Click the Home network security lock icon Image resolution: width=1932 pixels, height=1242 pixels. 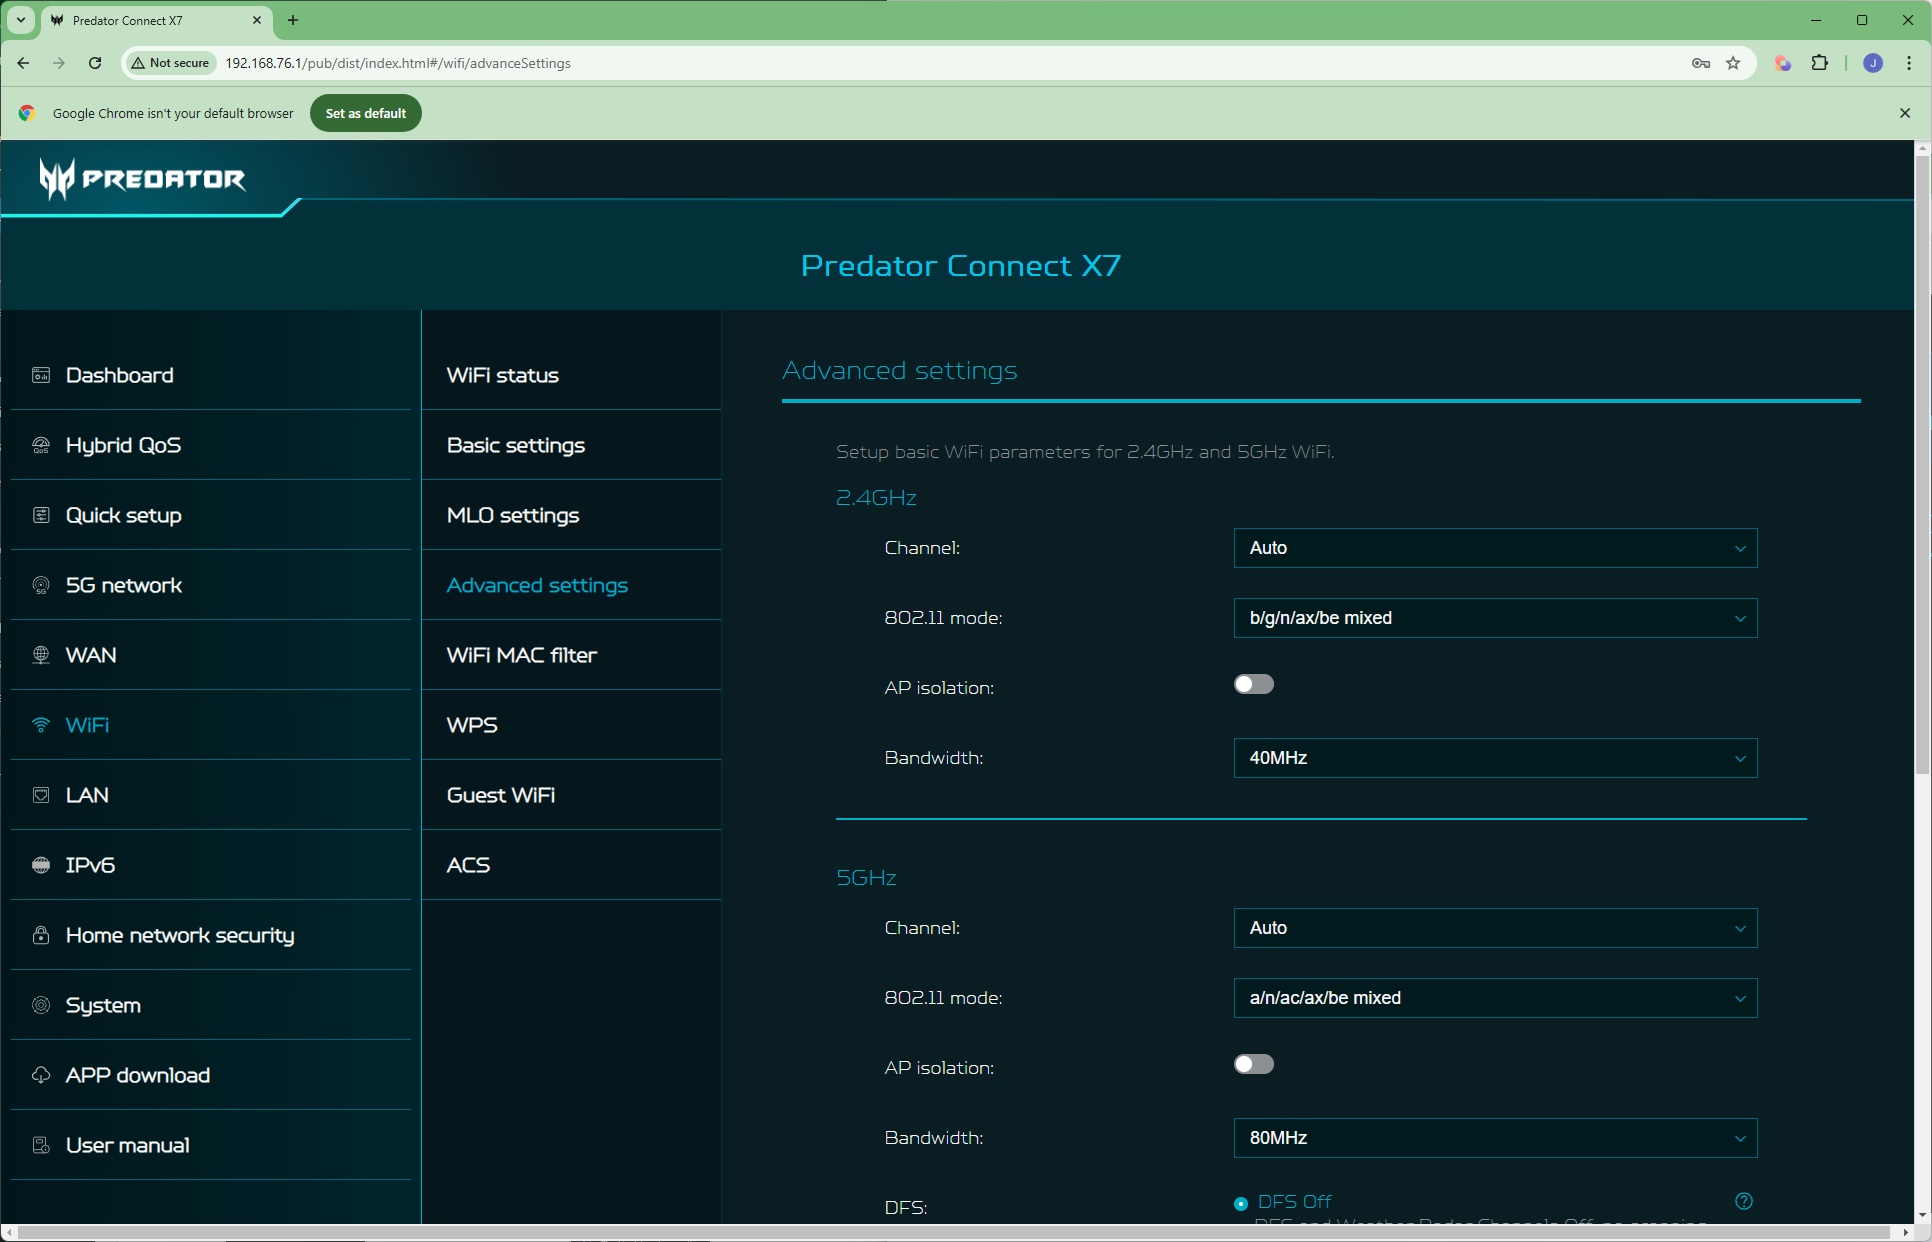(41, 935)
